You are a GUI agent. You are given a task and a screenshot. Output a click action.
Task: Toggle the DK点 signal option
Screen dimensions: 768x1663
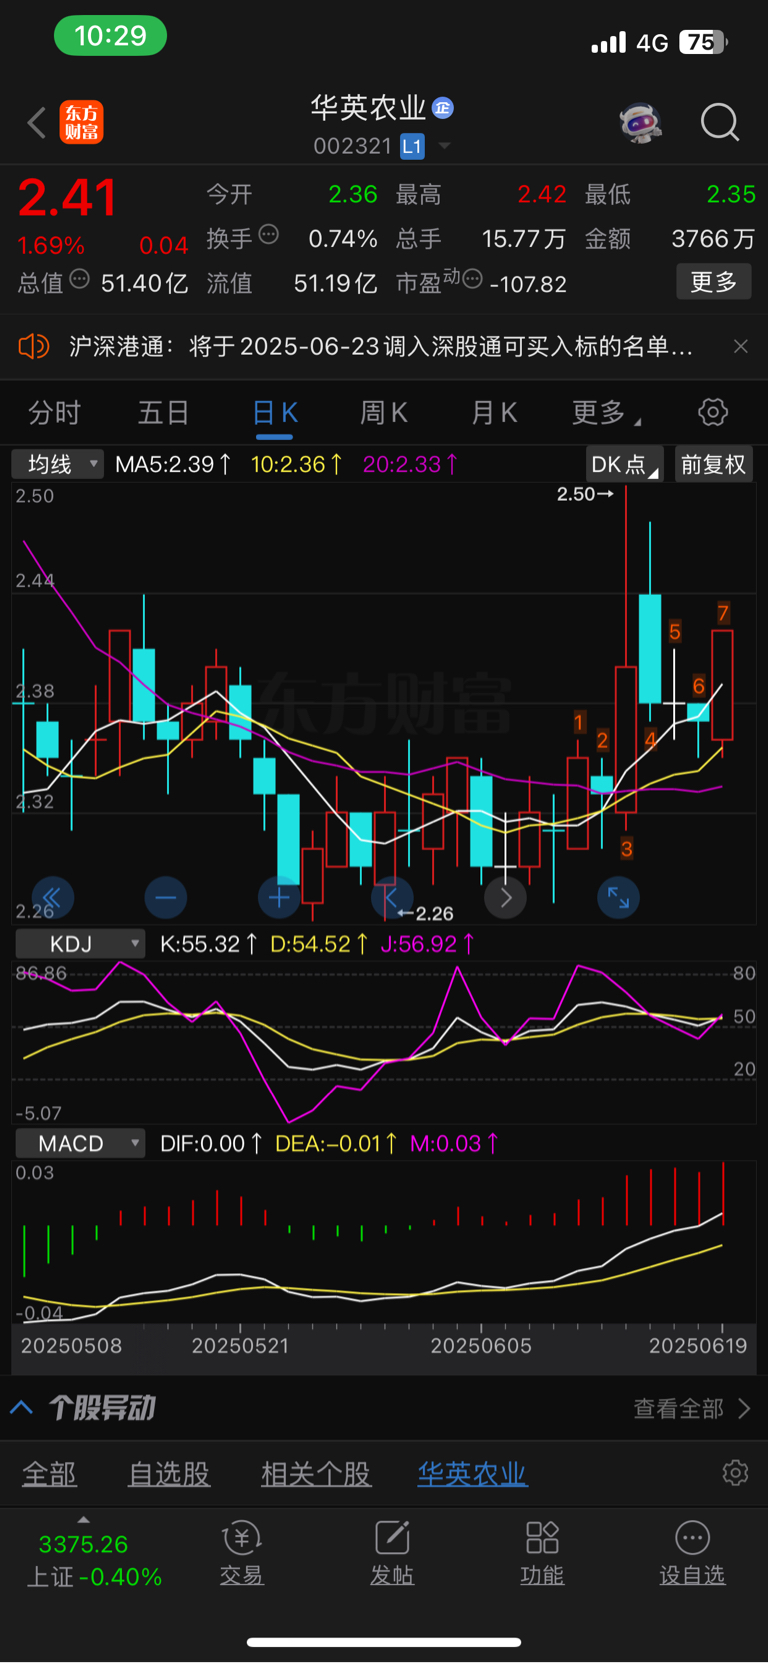point(625,464)
